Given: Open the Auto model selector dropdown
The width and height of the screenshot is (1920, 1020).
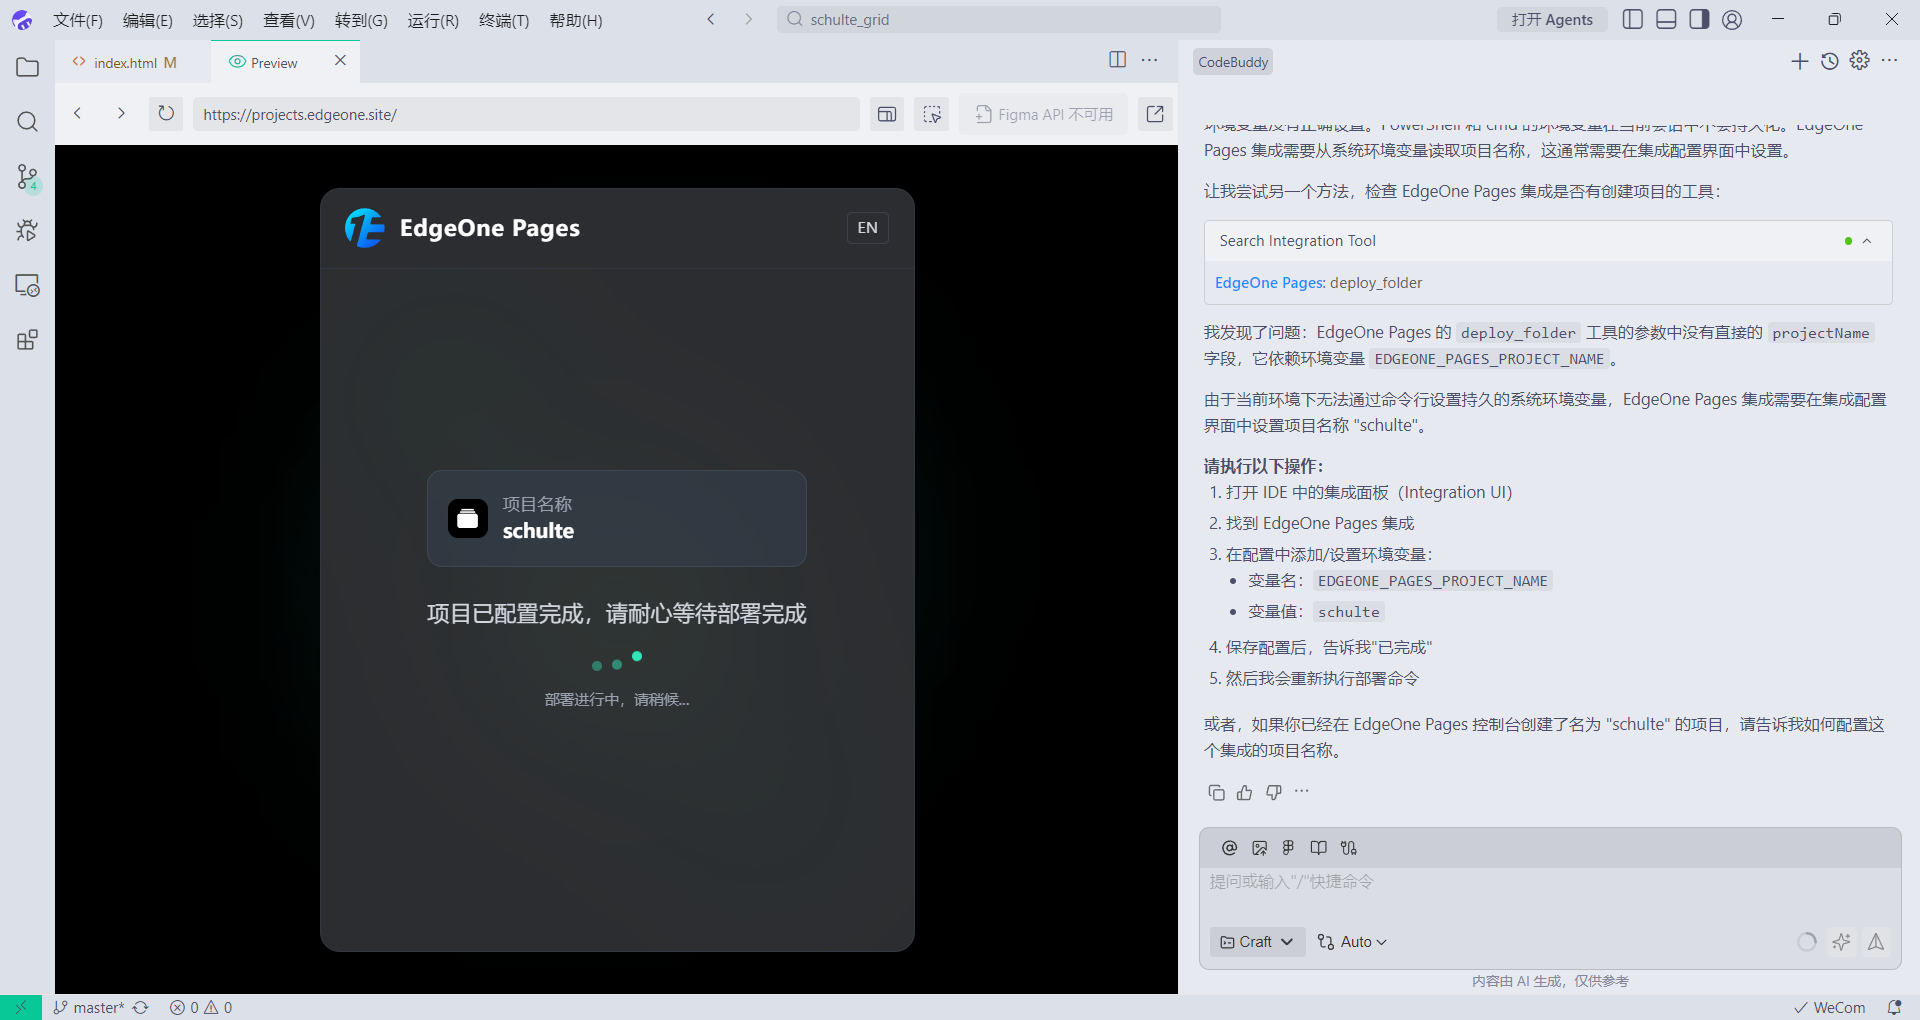Looking at the screenshot, I should [x=1352, y=941].
